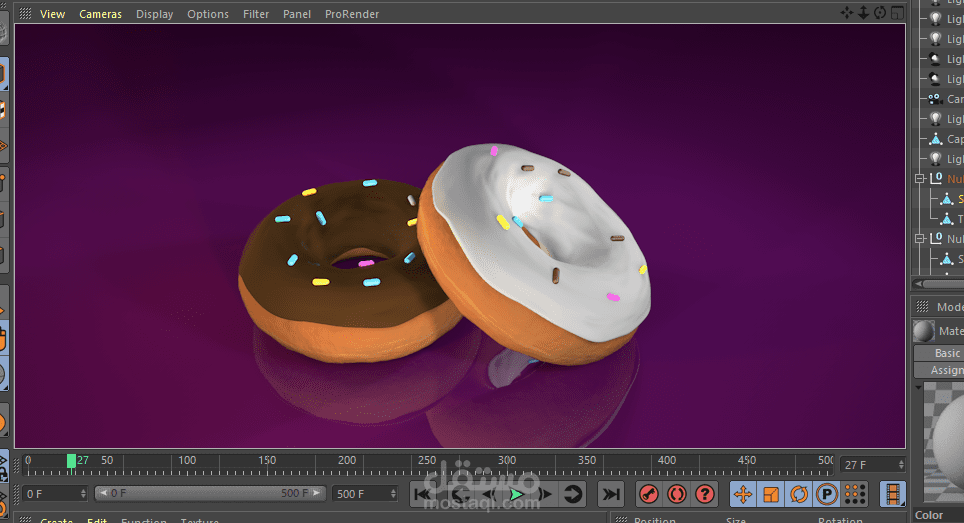Viewport: 964px width, 523px height.
Task: Adjust stepper on 500 F end field
Action: [x=393, y=494]
